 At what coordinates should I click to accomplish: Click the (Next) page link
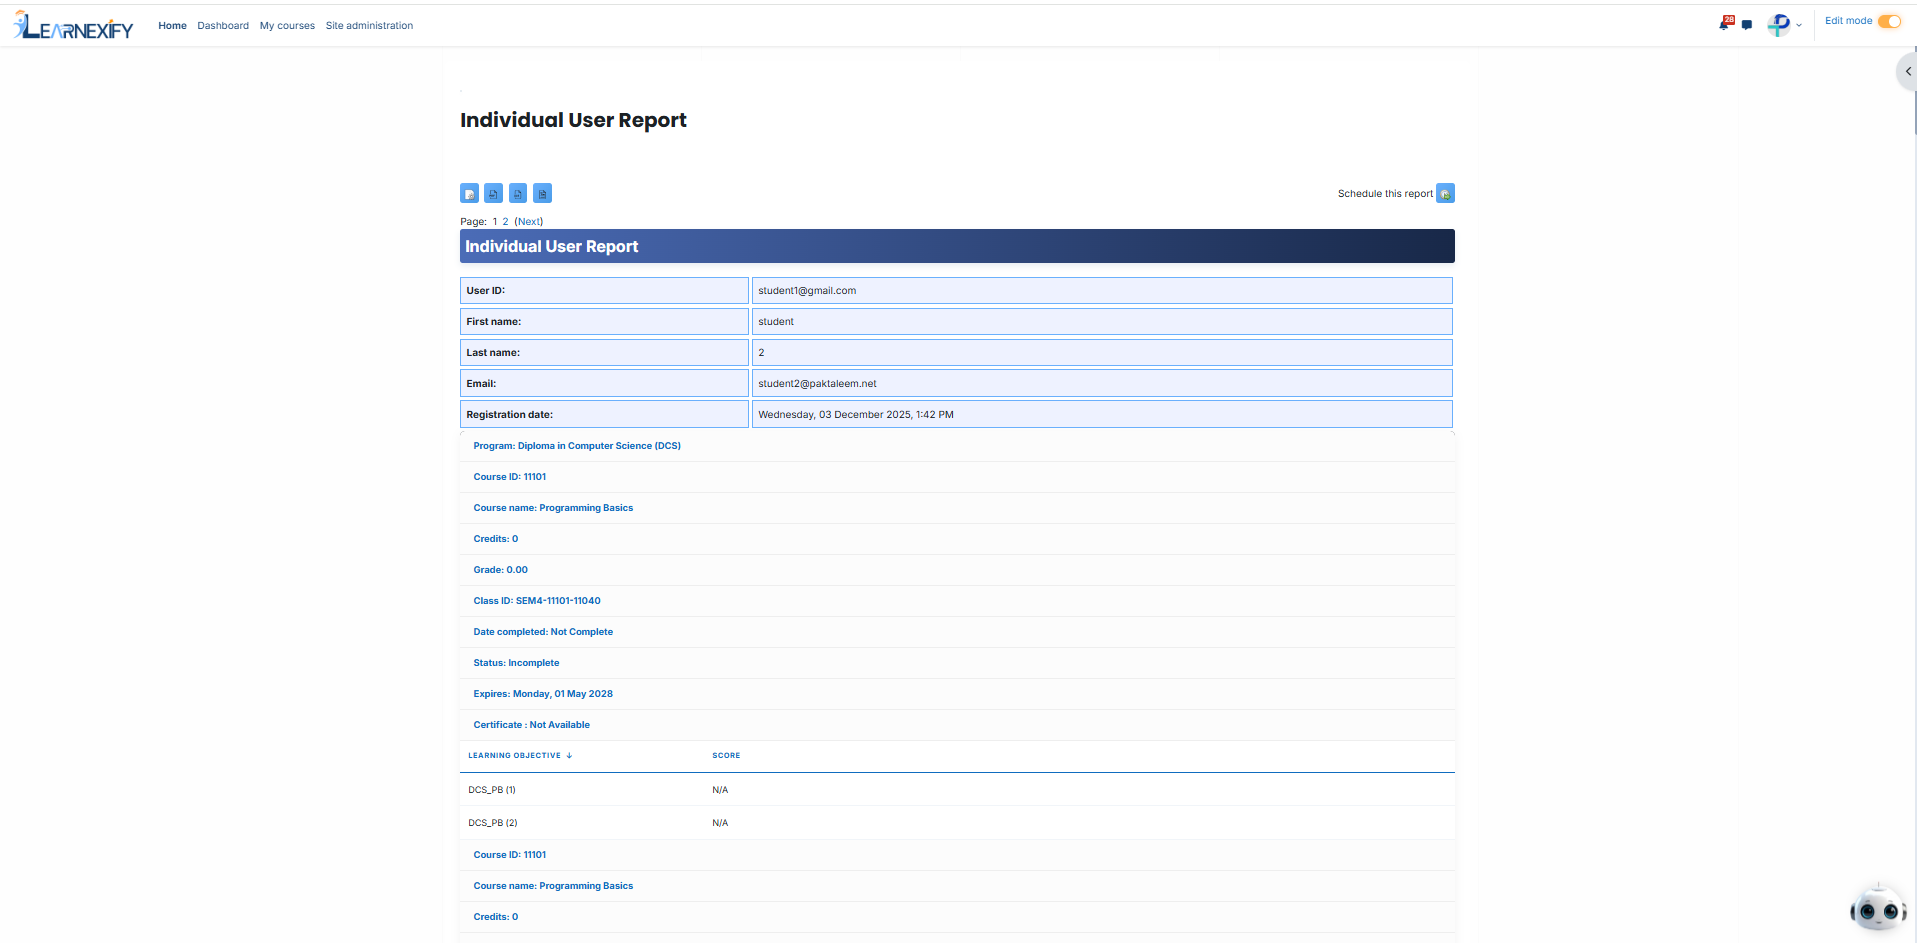pos(529,222)
